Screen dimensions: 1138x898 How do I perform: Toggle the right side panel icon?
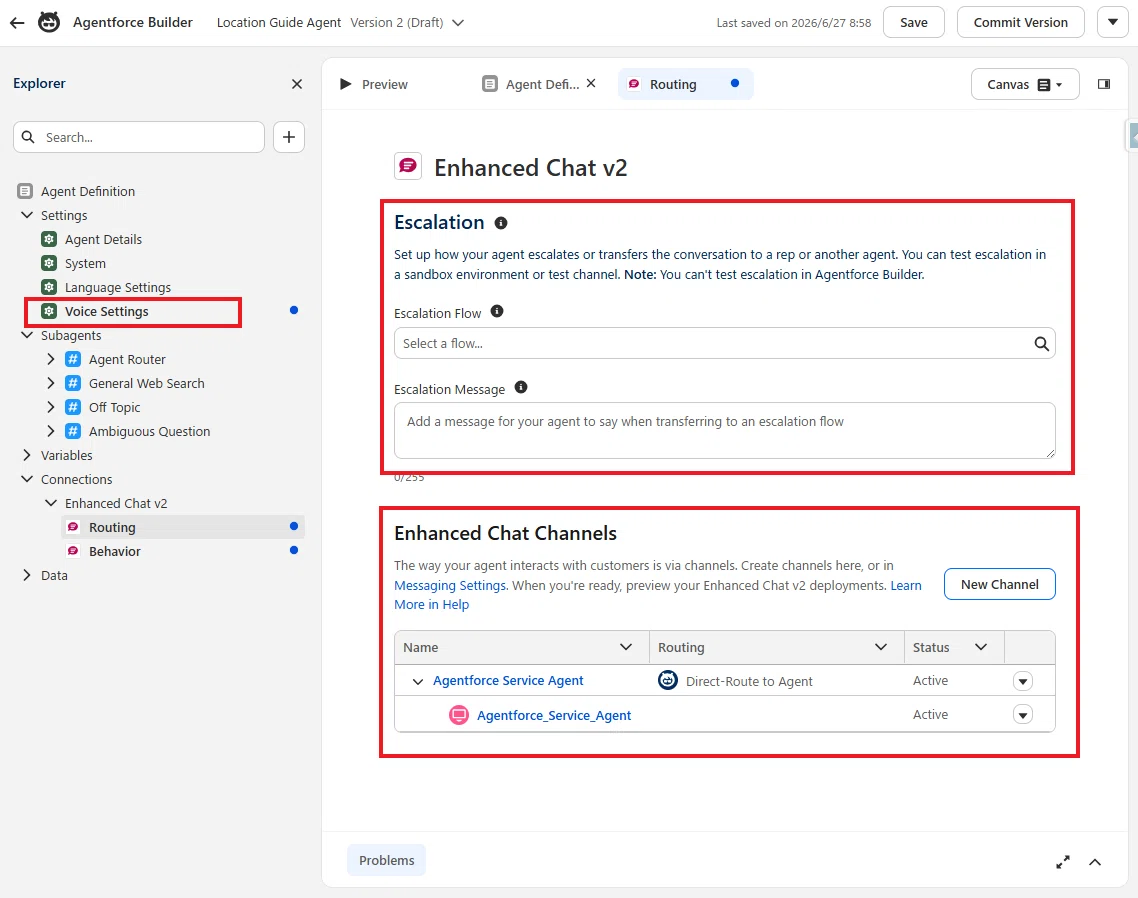coord(1104,84)
